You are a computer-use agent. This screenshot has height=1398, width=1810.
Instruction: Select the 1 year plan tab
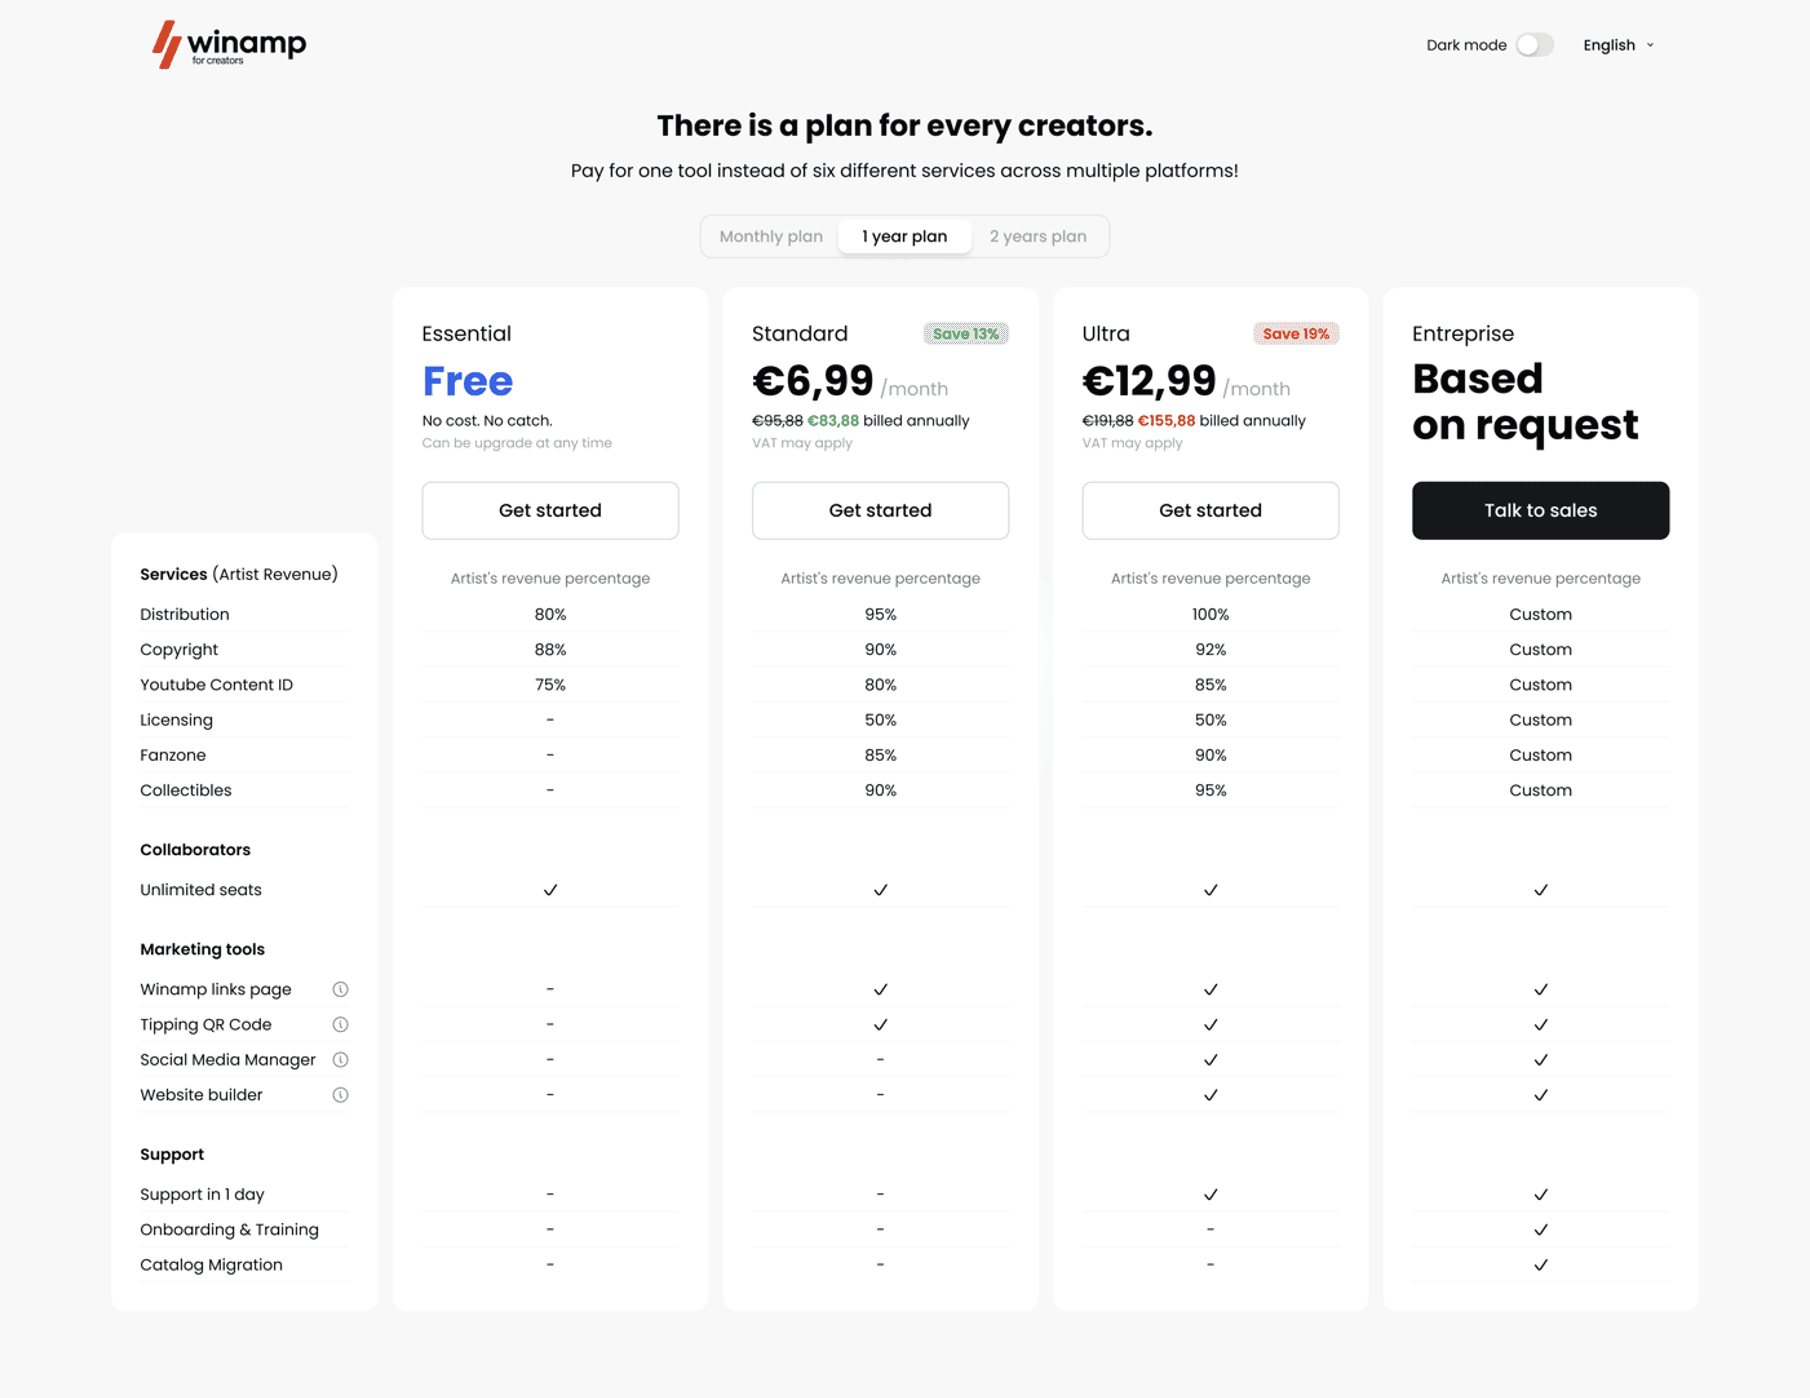[904, 237]
